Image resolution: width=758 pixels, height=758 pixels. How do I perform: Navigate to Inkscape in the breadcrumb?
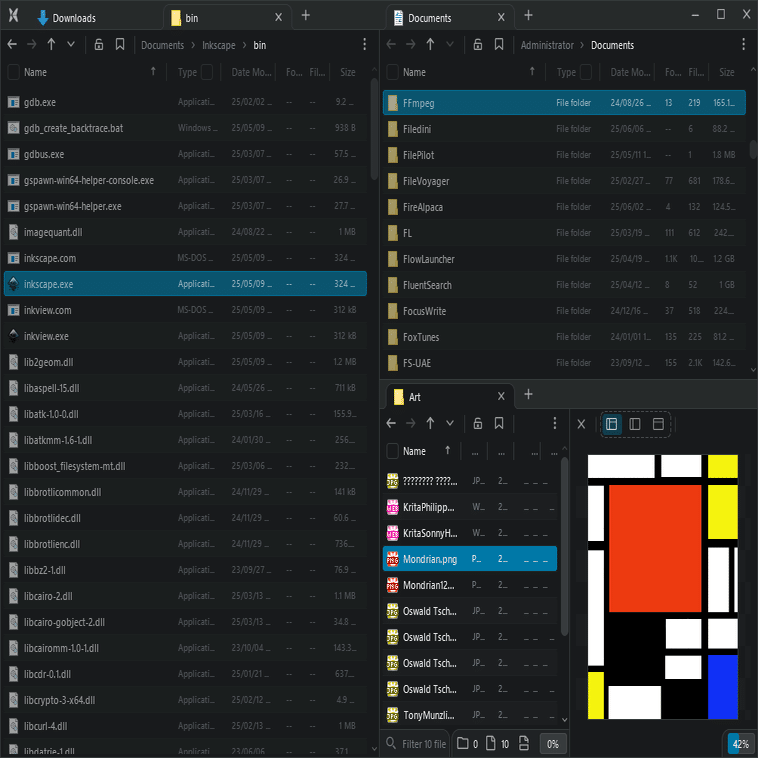[x=219, y=45]
